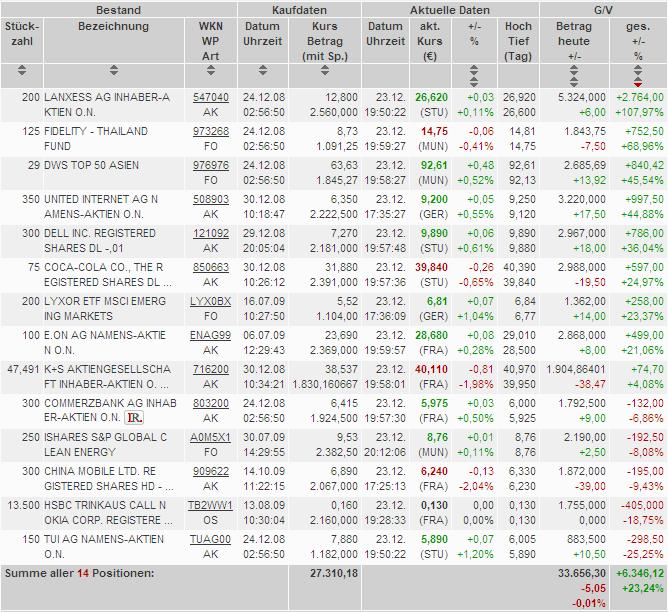Click total current value 33.656,30
Screen dimensions: 668x612
(582, 574)
